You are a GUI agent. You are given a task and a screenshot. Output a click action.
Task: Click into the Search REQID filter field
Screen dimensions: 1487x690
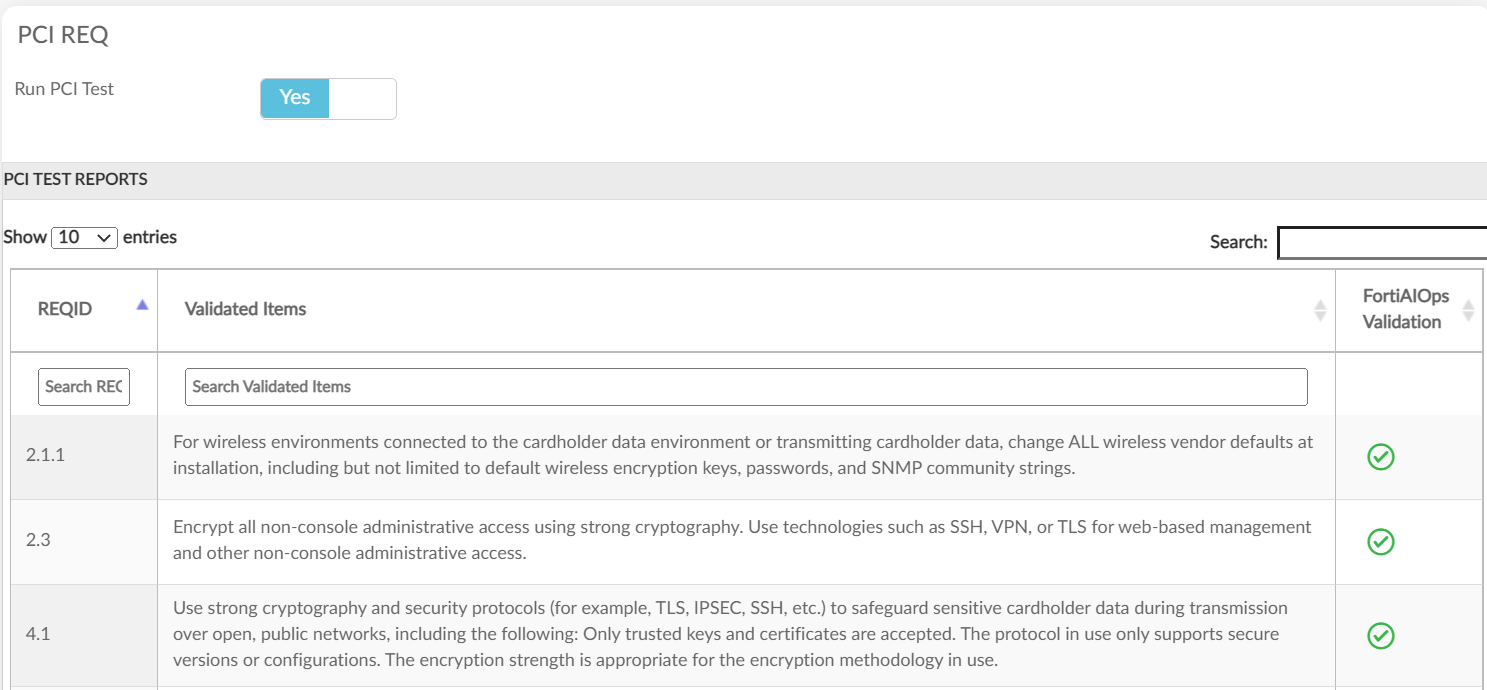click(x=84, y=386)
